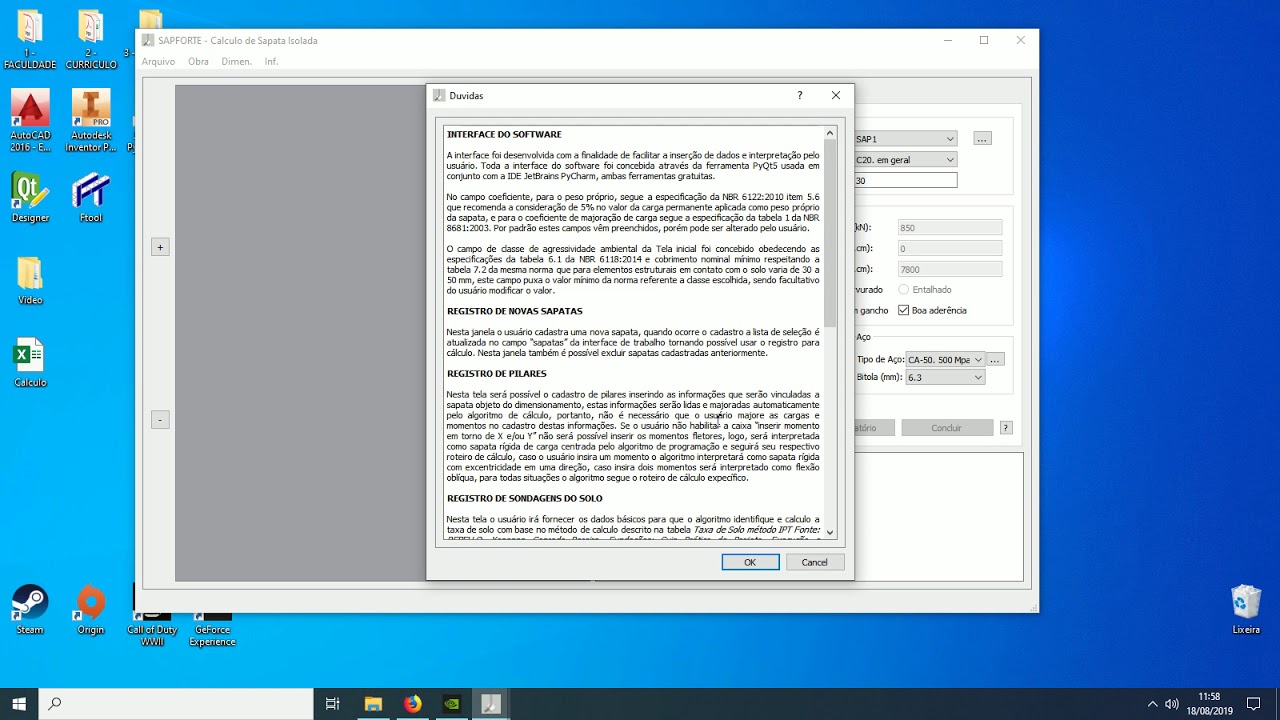Image resolution: width=1280 pixels, height=720 pixels.
Task: Open the 1 - FACULDADE desktop folder
Action: point(30,40)
